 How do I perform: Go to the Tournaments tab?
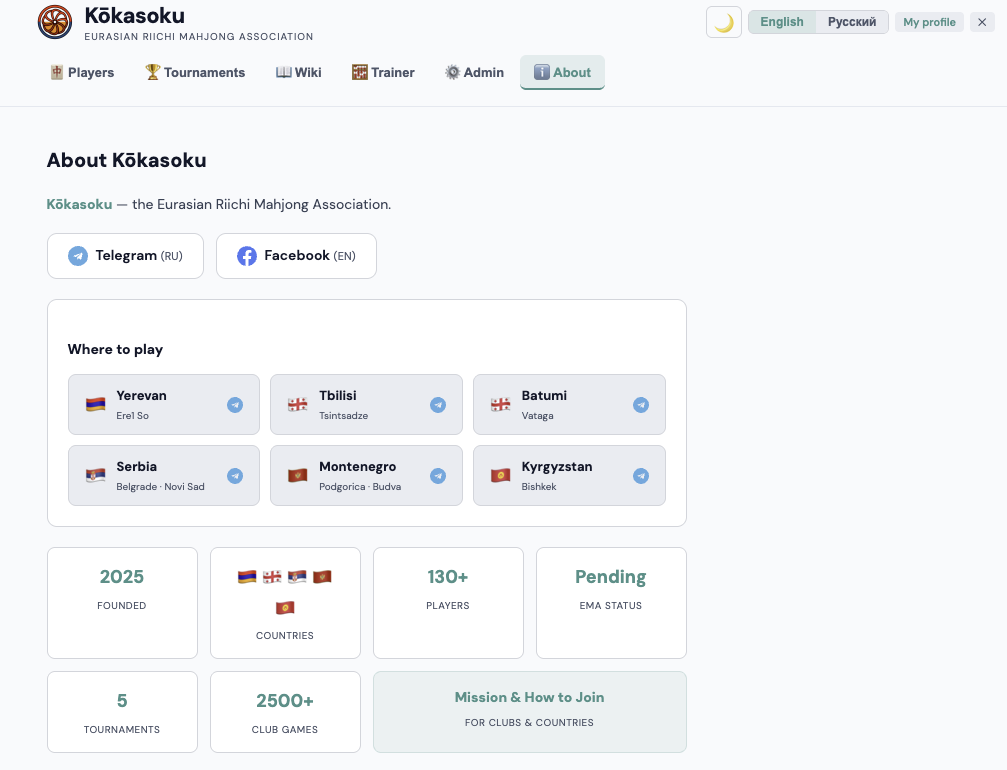(195, 72)
